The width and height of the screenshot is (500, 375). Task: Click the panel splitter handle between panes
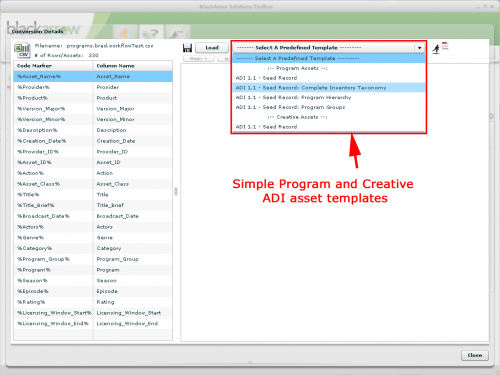[176, 191]
